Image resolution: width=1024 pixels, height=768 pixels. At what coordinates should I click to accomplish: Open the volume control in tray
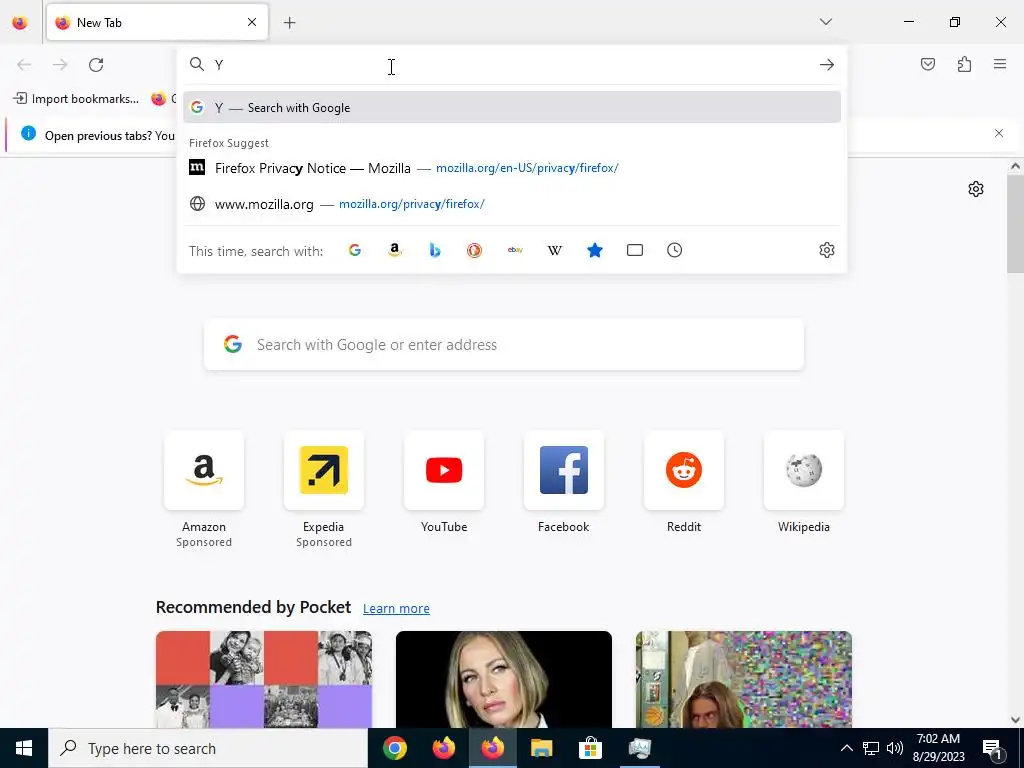click(x=895, y=748)
